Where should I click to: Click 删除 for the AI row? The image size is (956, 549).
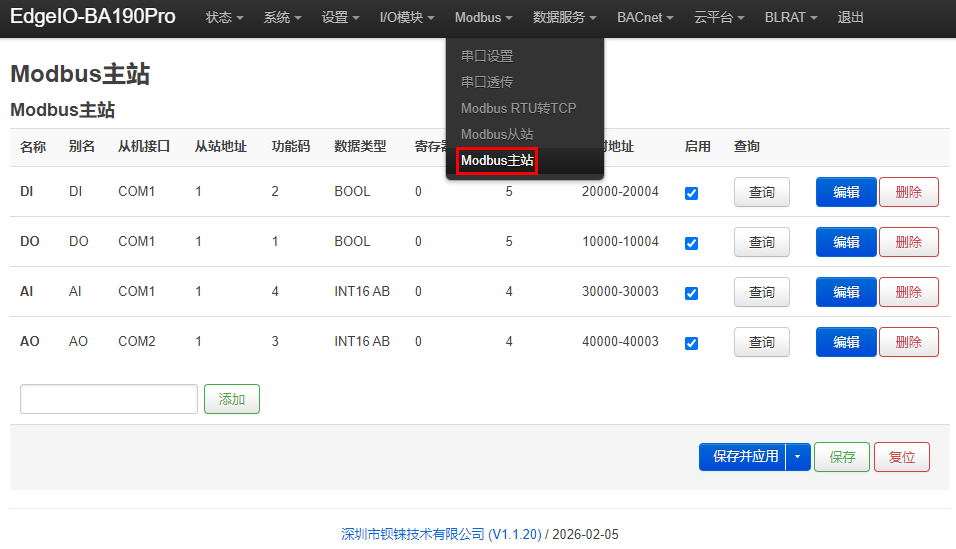coord(908,292)
